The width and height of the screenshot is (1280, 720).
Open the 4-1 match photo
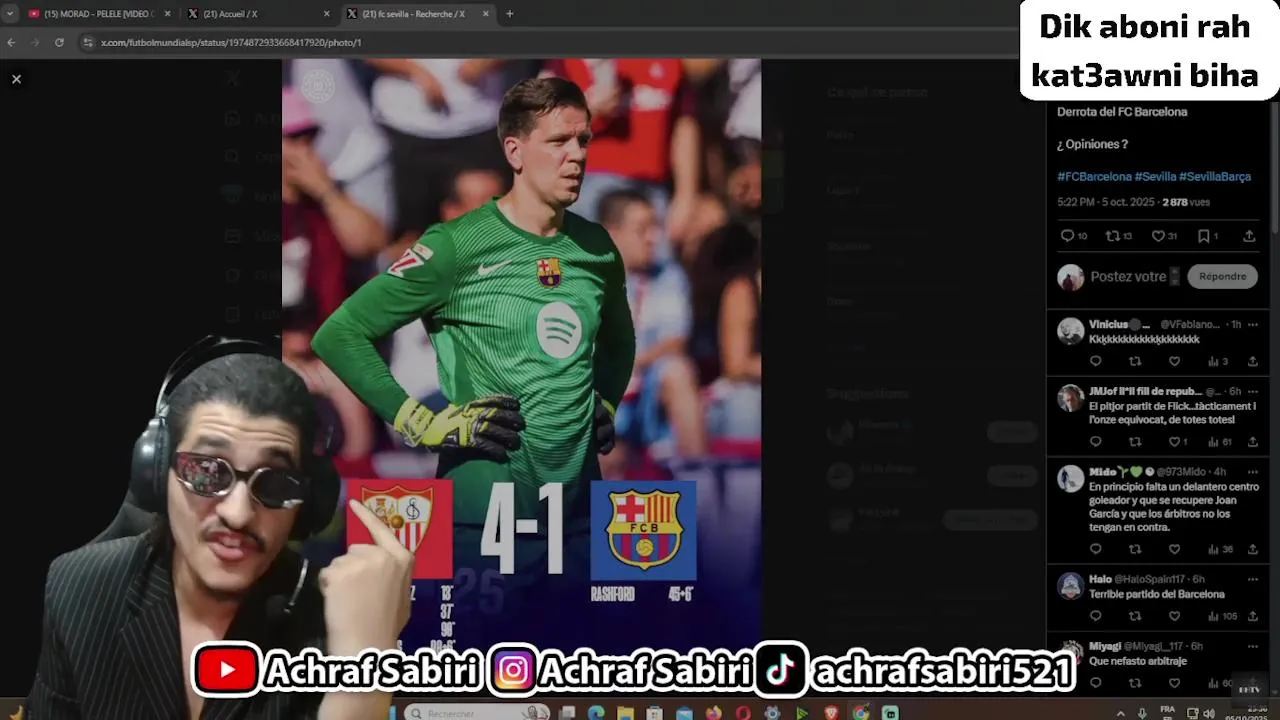(x=521, y=360)
